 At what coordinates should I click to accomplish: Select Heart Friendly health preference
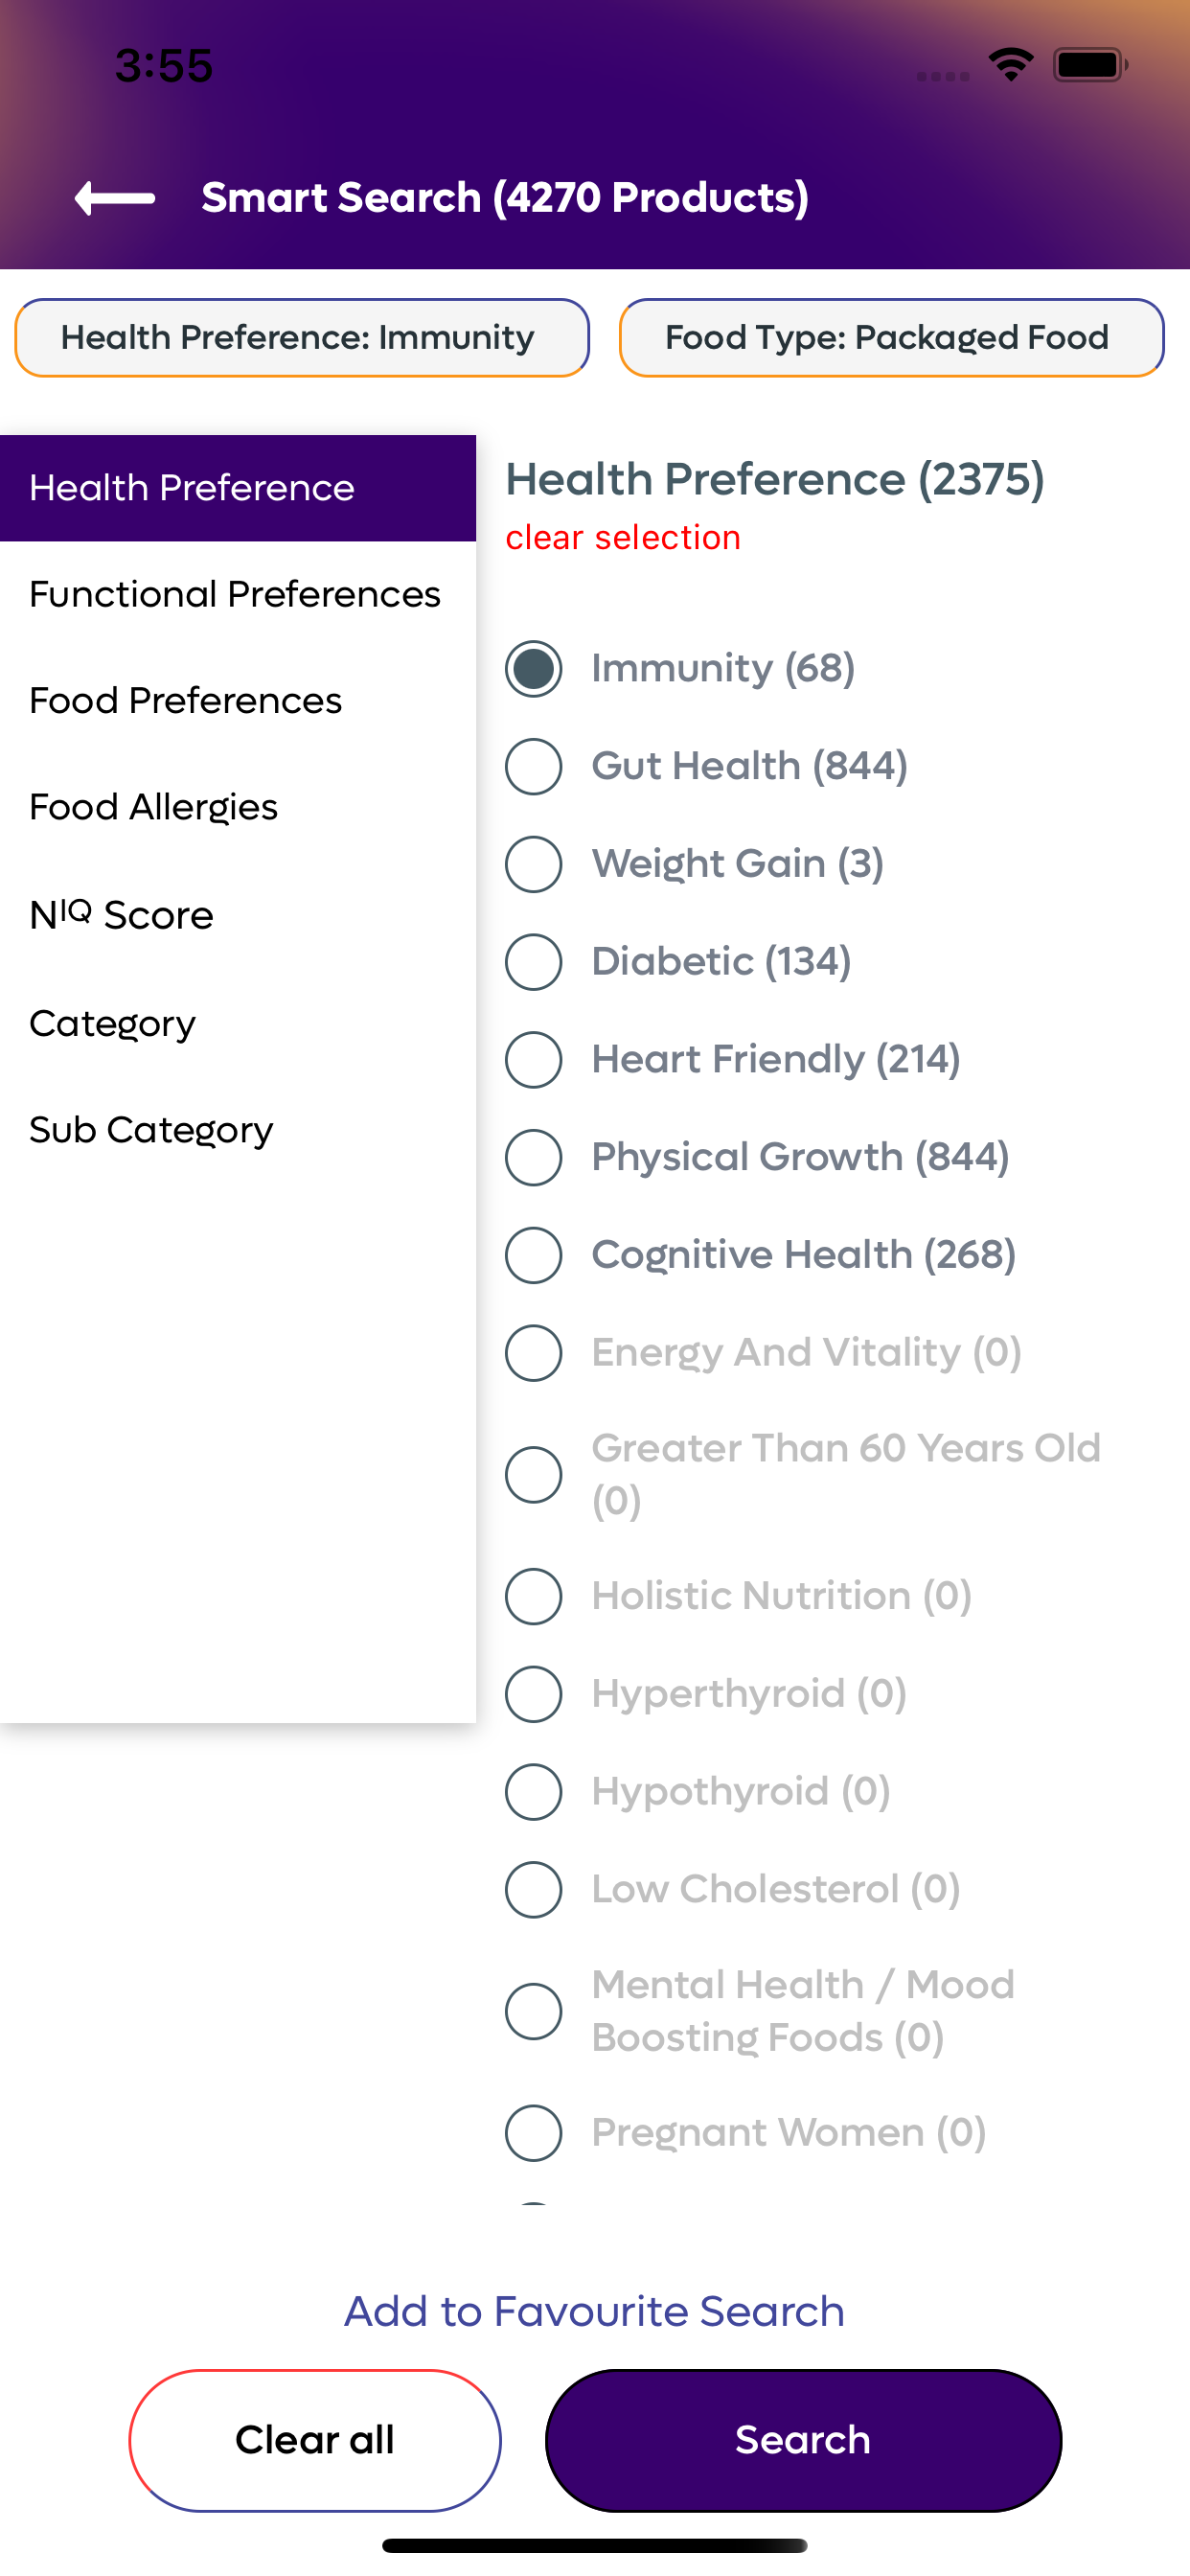(x=533, y=1059)
